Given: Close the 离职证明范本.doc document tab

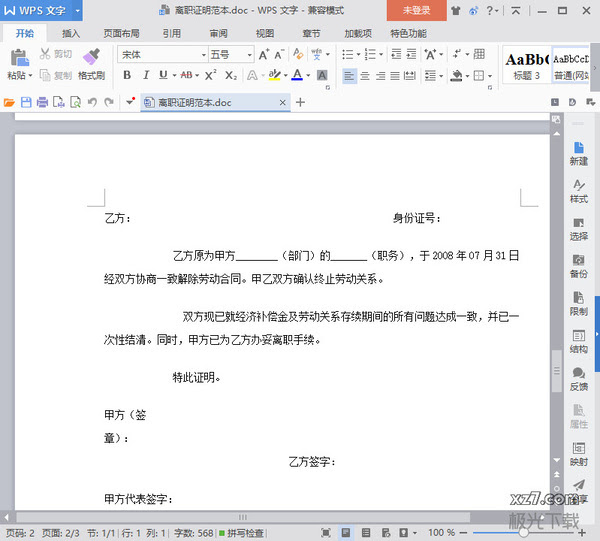Looking at the screenshot, I should click(282, 103).
